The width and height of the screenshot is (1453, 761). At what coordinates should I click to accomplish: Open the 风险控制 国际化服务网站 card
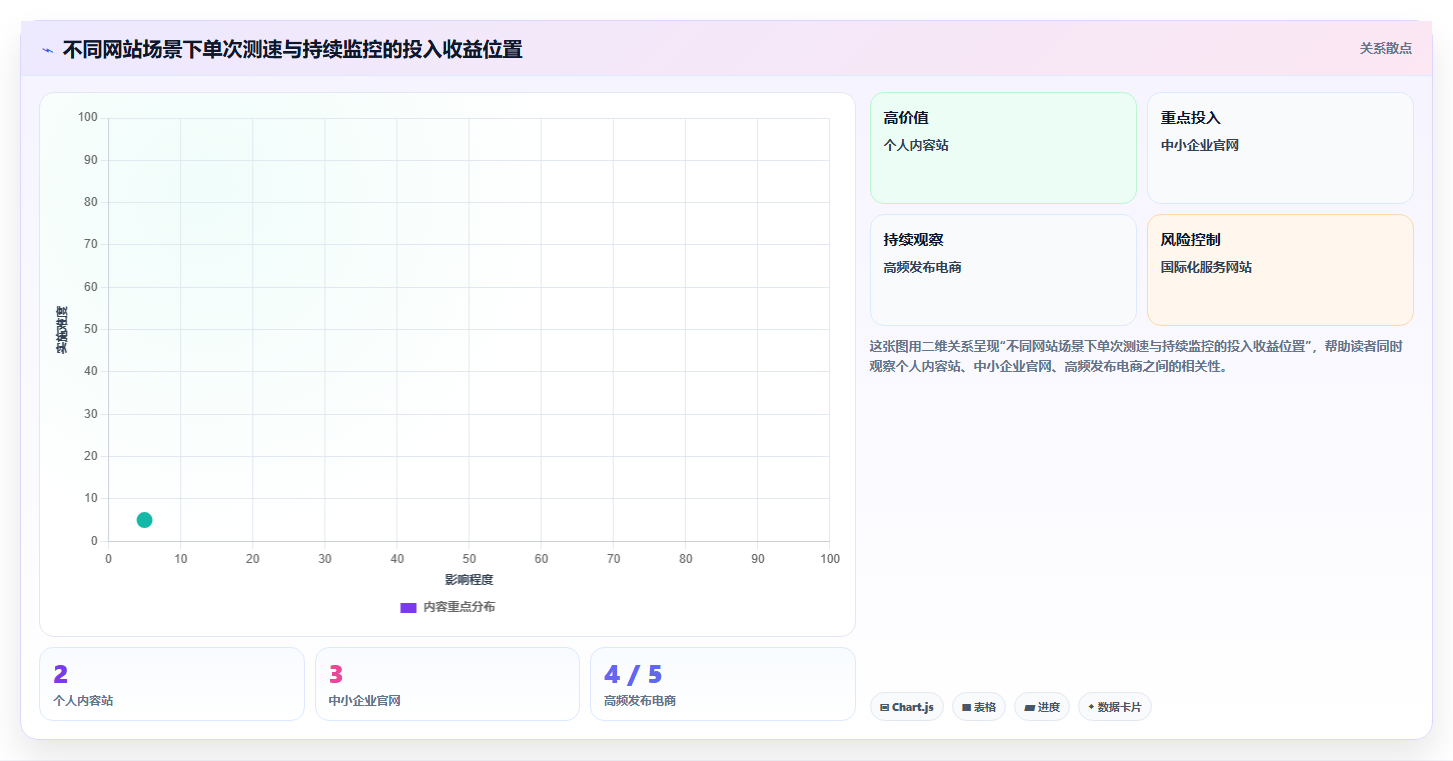coord(1280,270)
